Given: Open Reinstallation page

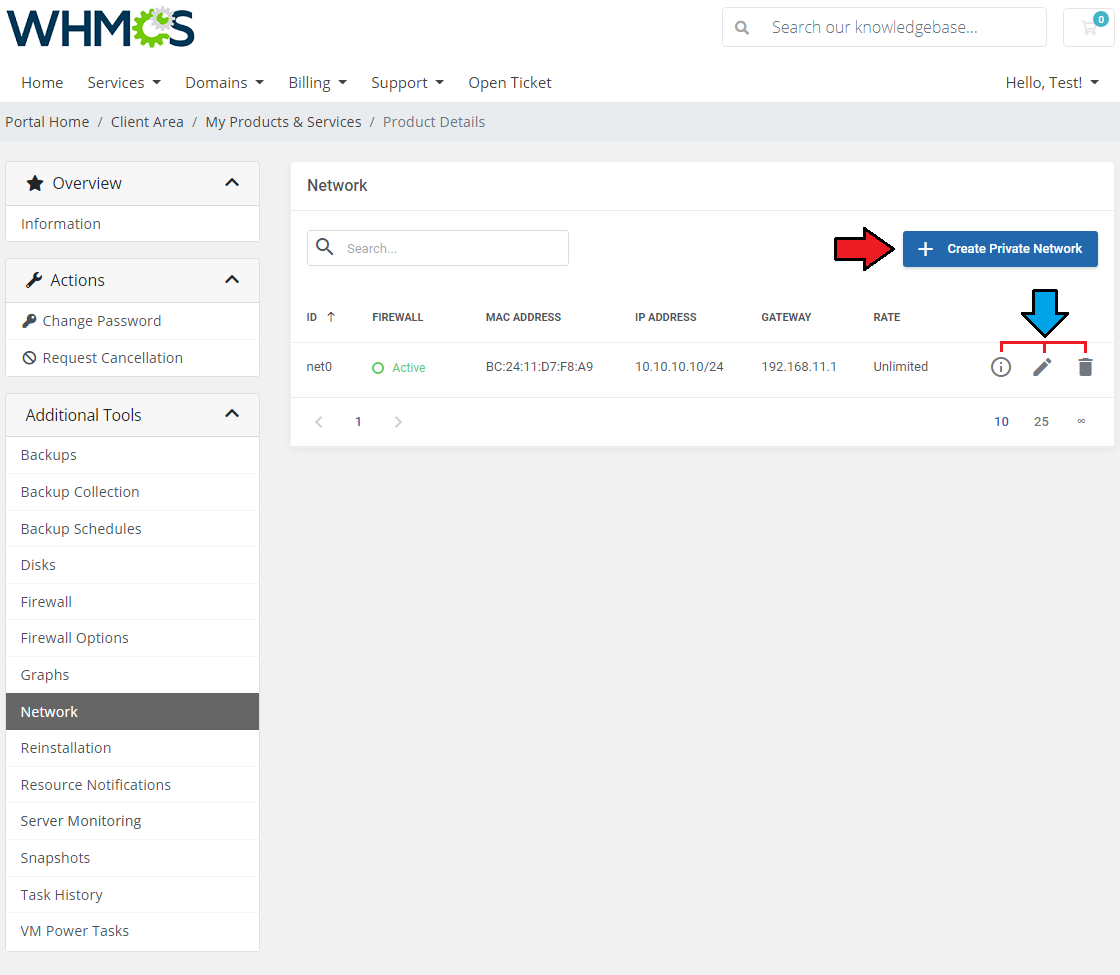Looking at the screenshot, I should tap(132, 748).
